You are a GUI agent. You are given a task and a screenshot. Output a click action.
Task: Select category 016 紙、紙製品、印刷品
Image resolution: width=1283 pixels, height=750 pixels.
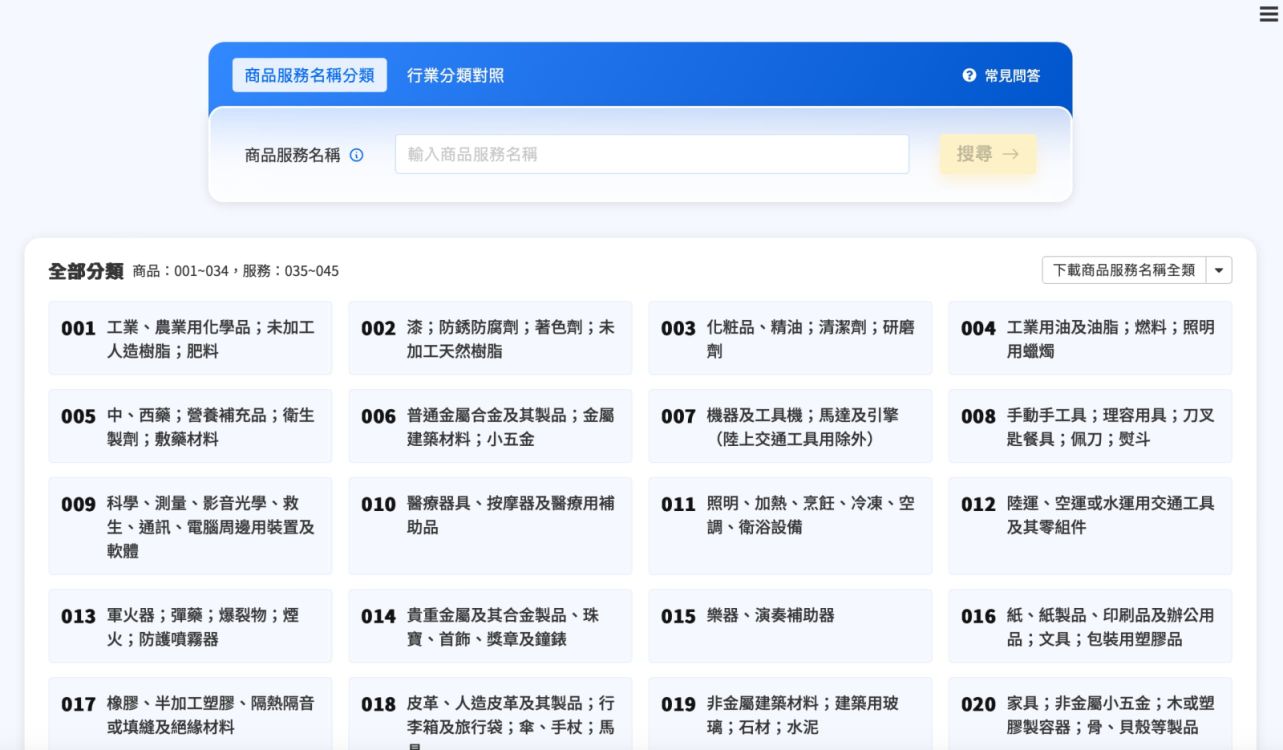1090,627
